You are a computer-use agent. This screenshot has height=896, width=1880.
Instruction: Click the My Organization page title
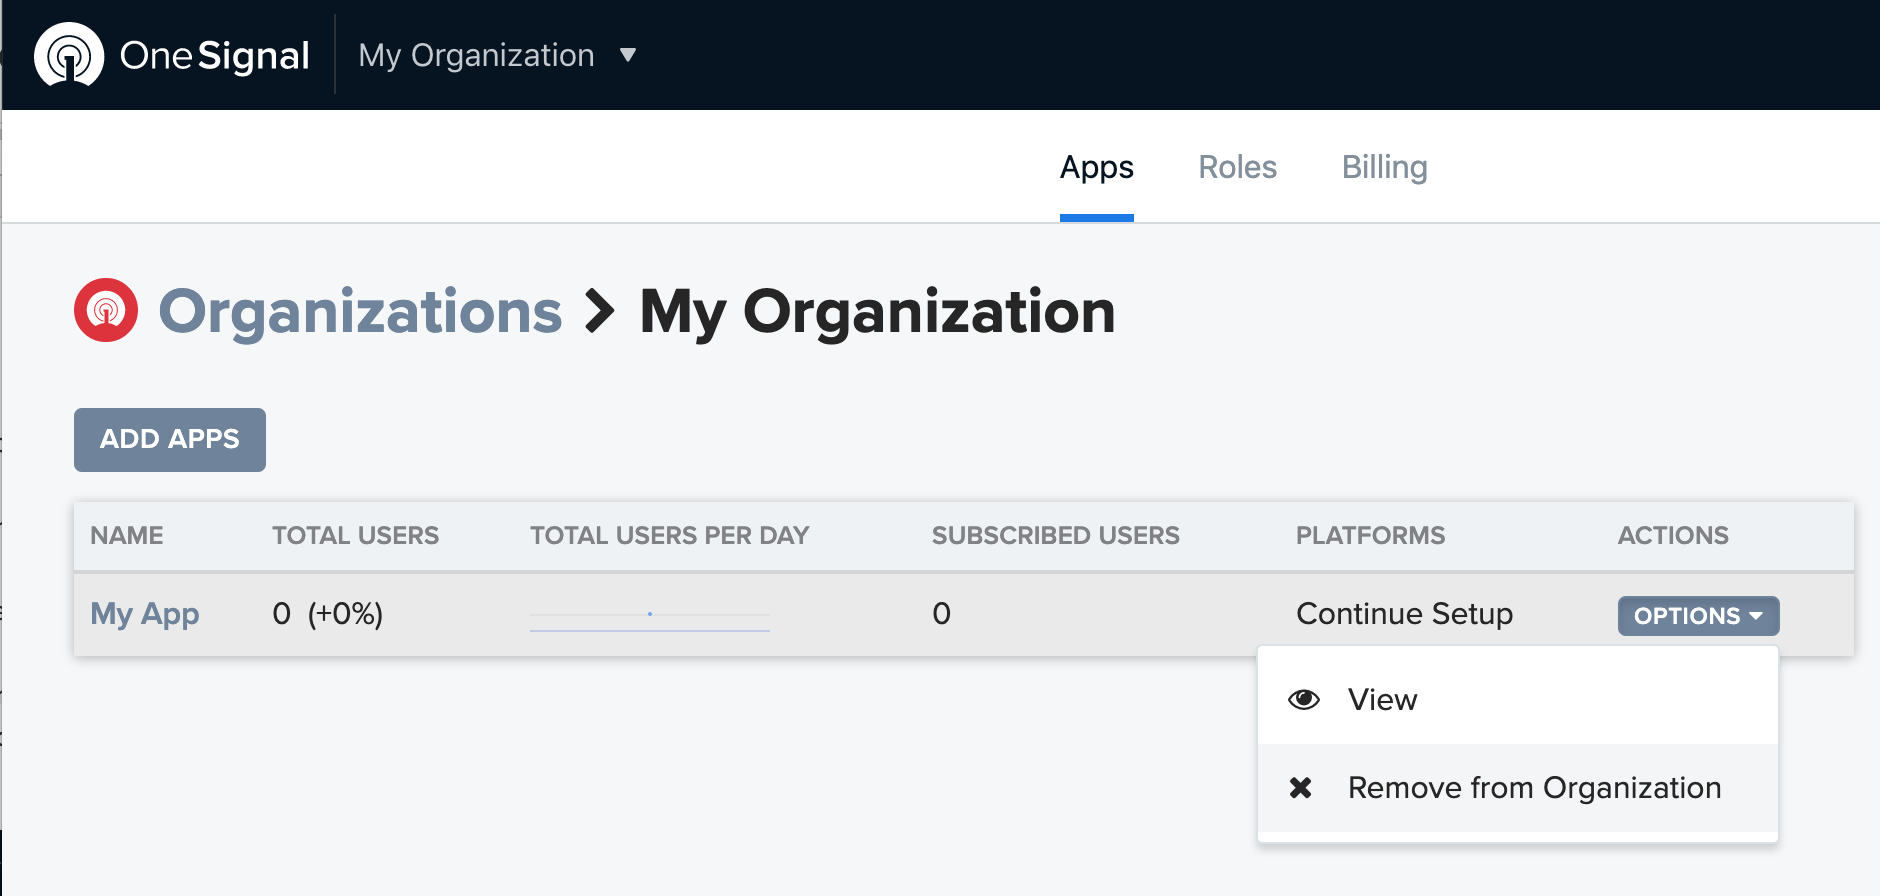pyautogui.click(x=877, y=311)
